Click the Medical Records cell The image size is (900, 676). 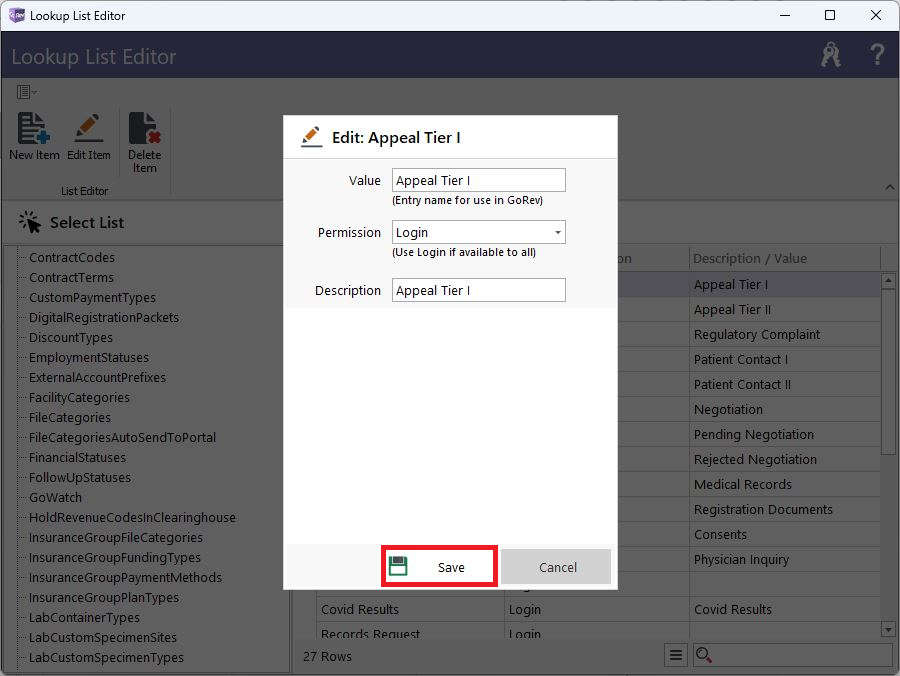pos(784,485)
